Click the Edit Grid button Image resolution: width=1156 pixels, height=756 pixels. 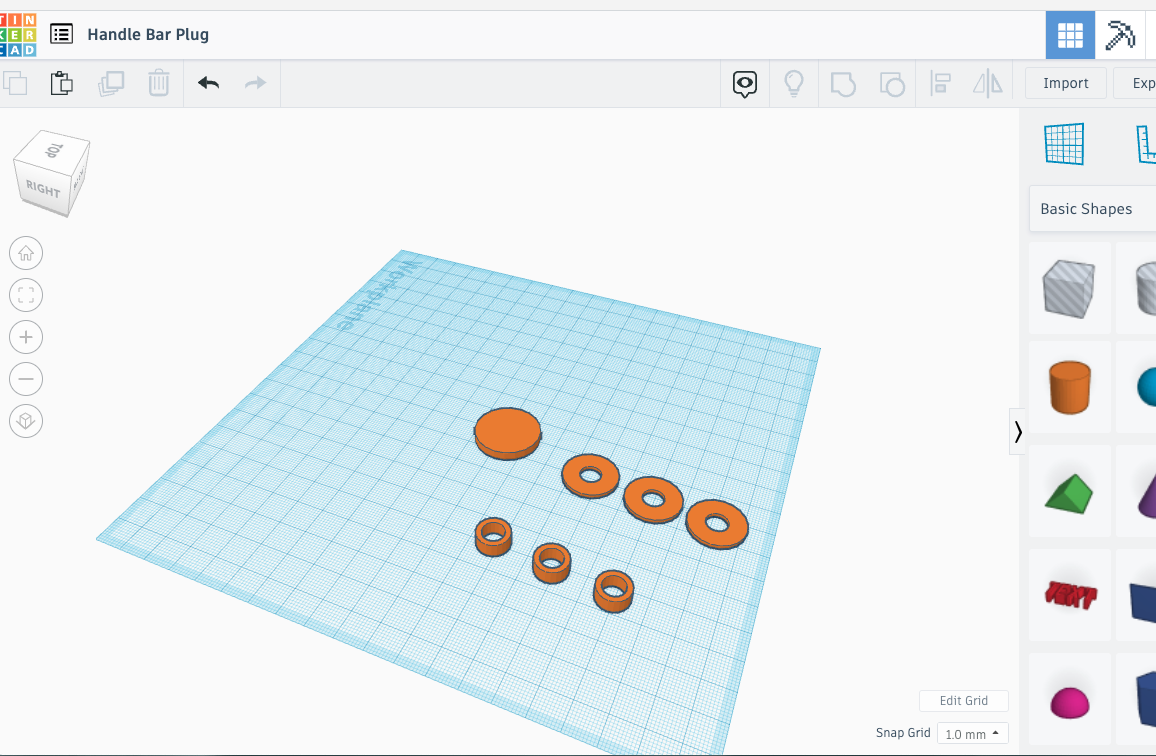click(964, 701)
